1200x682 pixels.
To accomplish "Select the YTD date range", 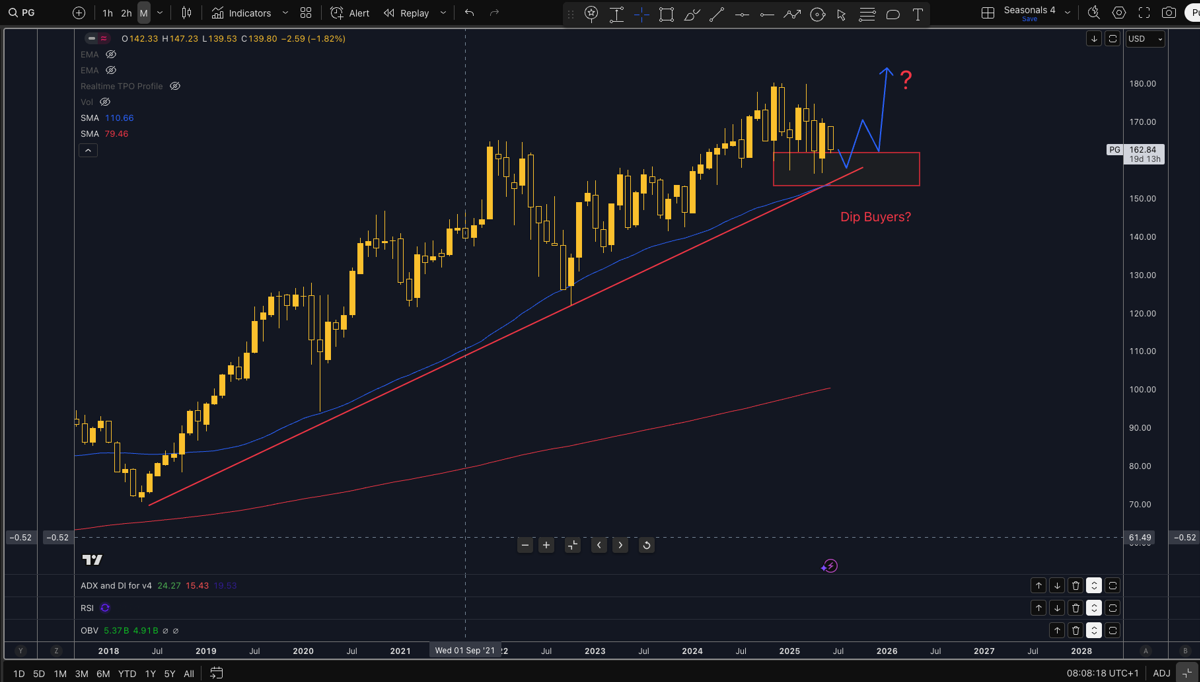I will click(126, 674).
